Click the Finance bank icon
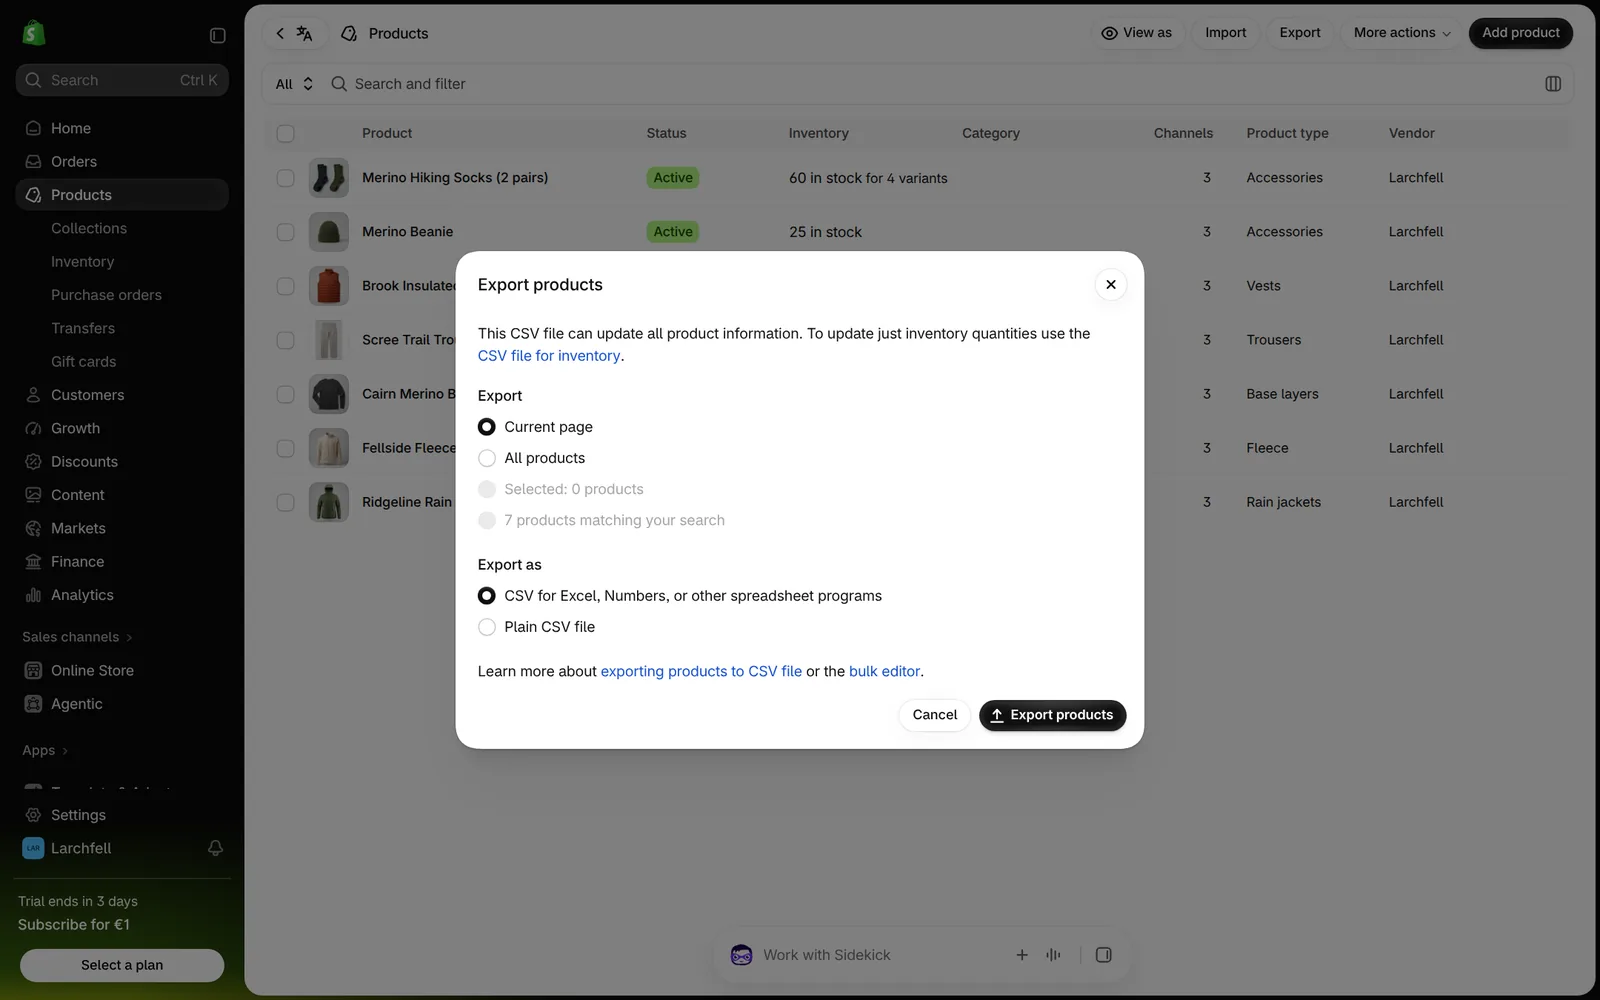This screenshot has height=1000, width=1600. [x=33, y=562]
